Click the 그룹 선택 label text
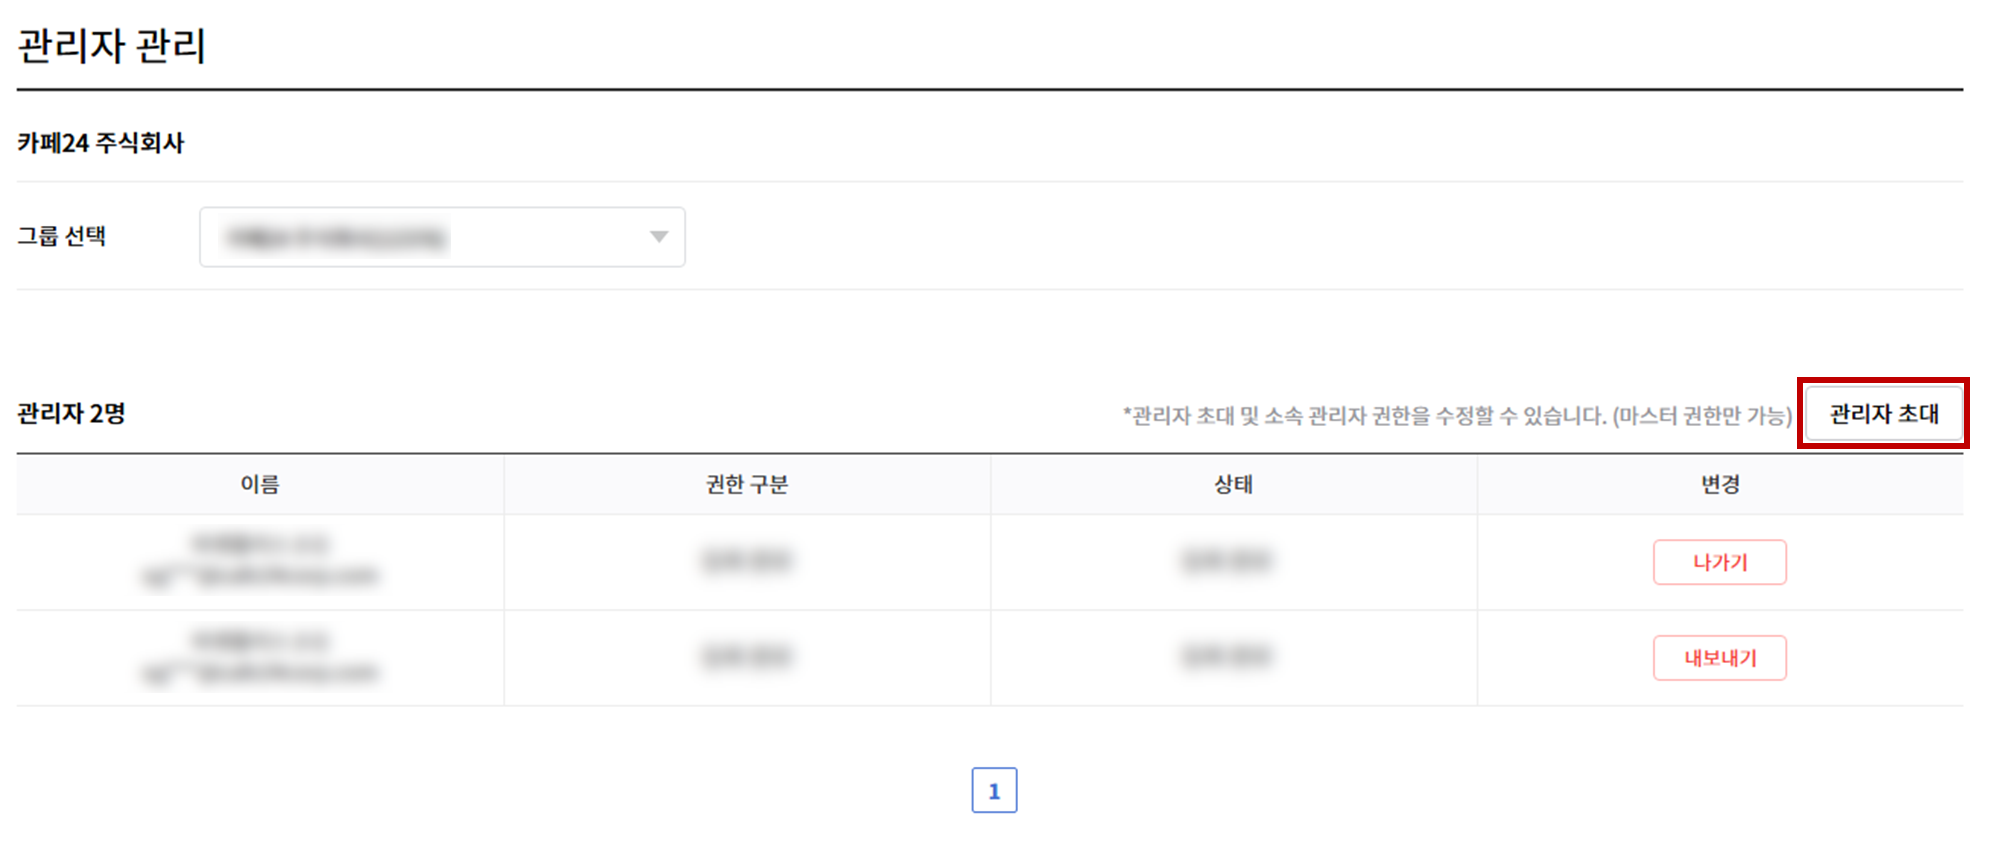The height and width of the screenshot is (857, 2000). click(x=61, y=237)
